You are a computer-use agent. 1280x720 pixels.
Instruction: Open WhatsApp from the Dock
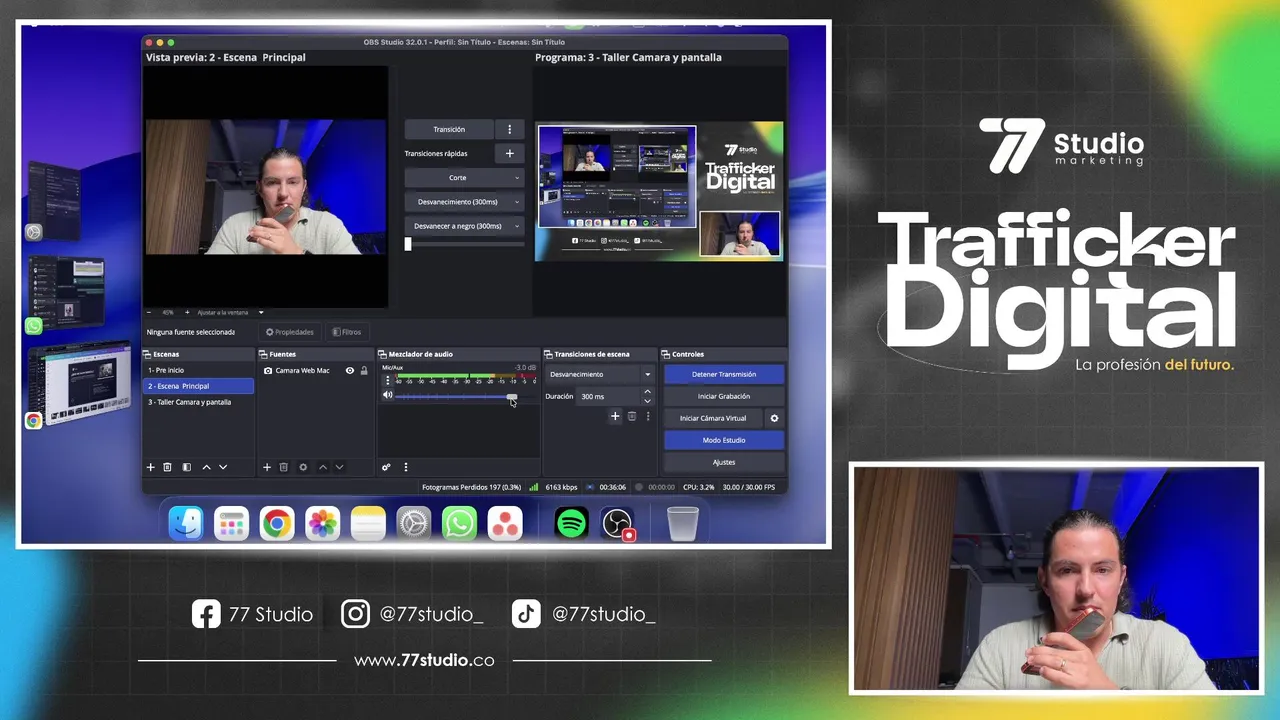[459, 523]
